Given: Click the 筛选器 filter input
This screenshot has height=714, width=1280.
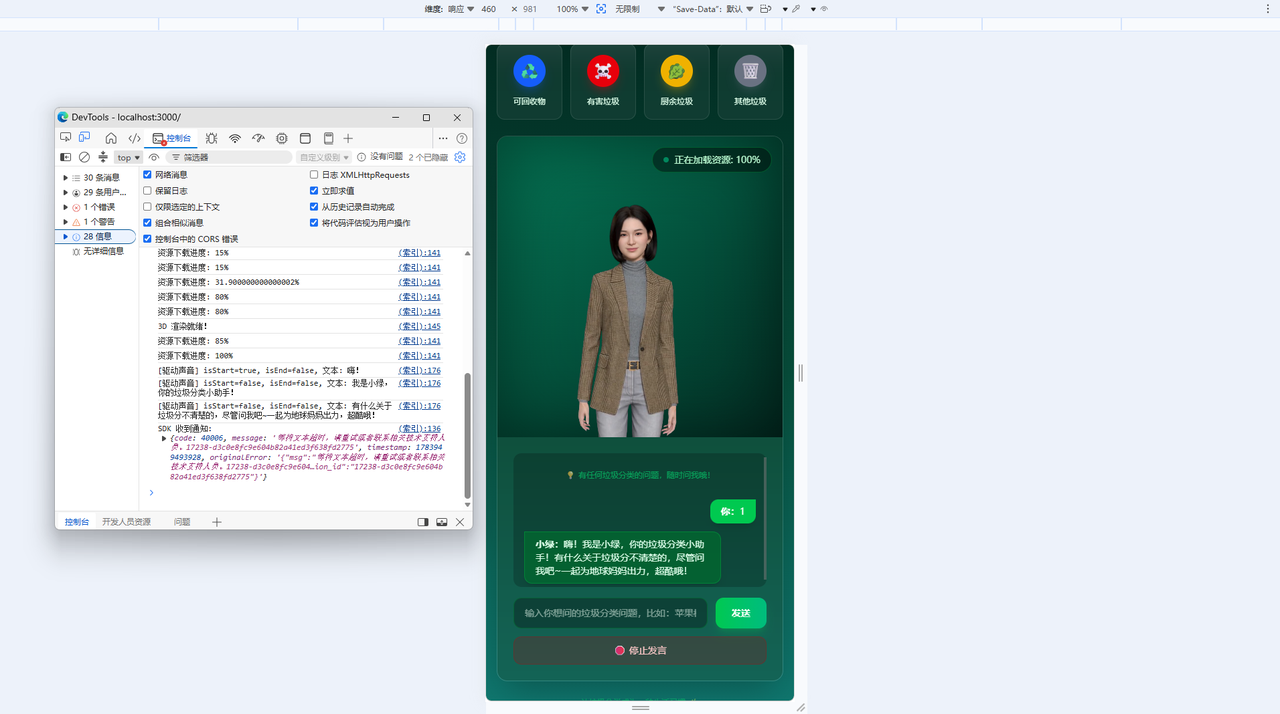Looking at the screenshot, I should click(x=228, y=157).
